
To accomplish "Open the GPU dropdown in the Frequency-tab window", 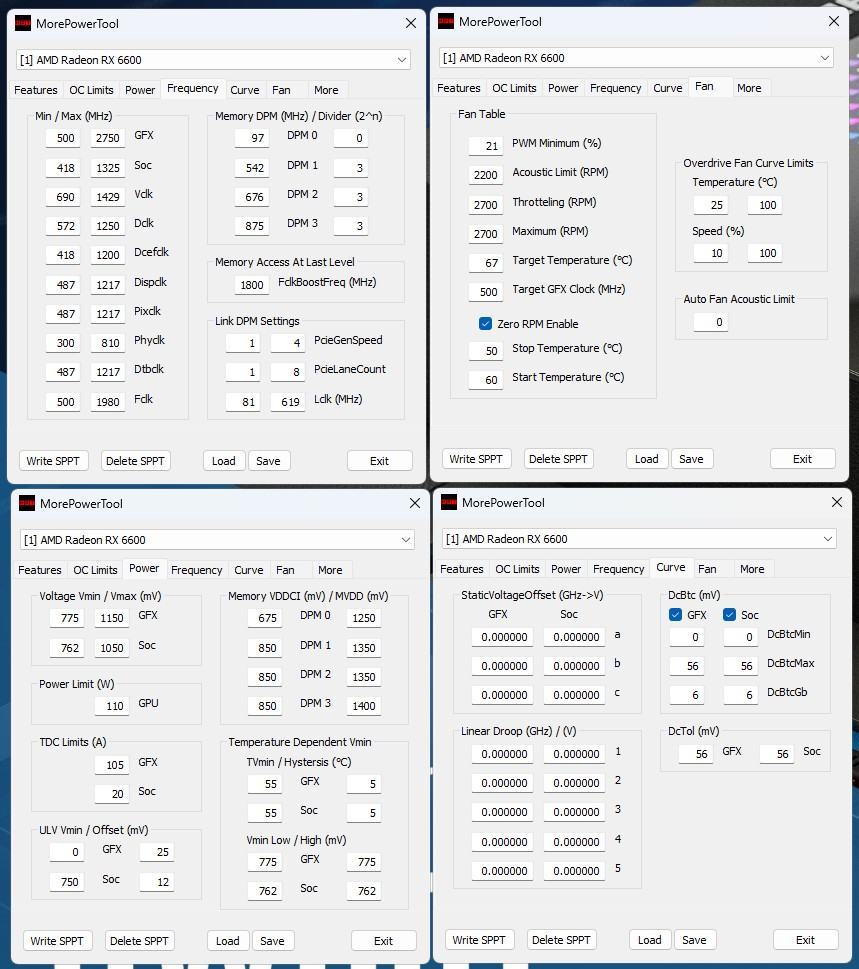I will (213, 60).
